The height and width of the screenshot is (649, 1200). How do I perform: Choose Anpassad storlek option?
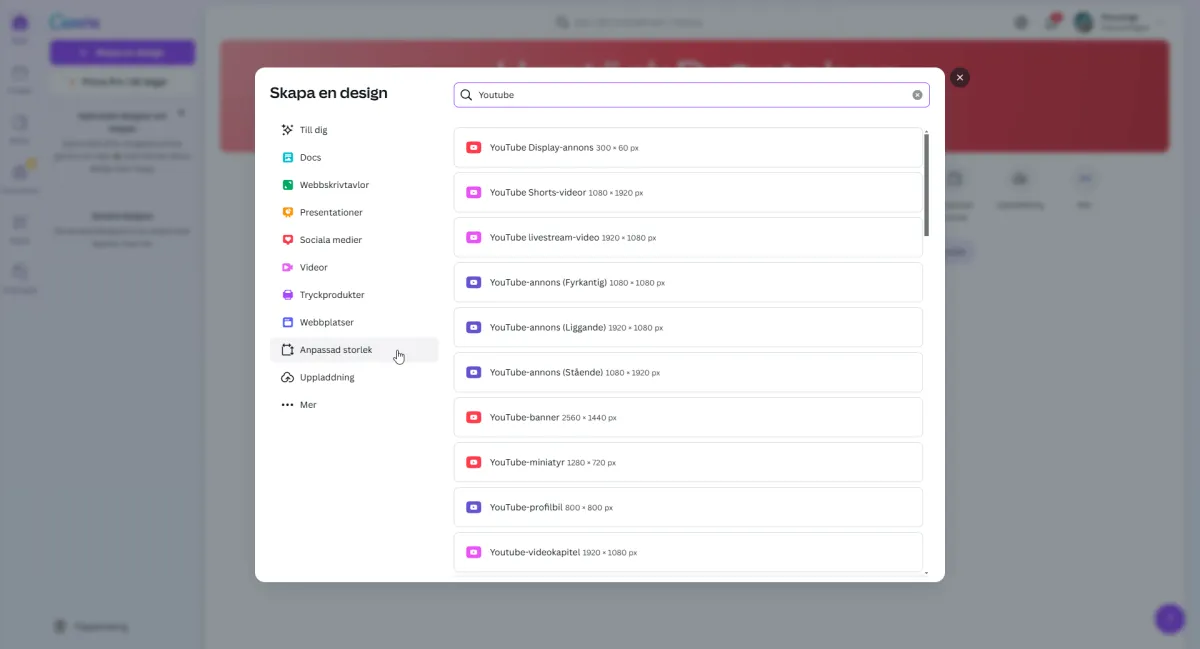pyautogui.click(x=354, y=350)
